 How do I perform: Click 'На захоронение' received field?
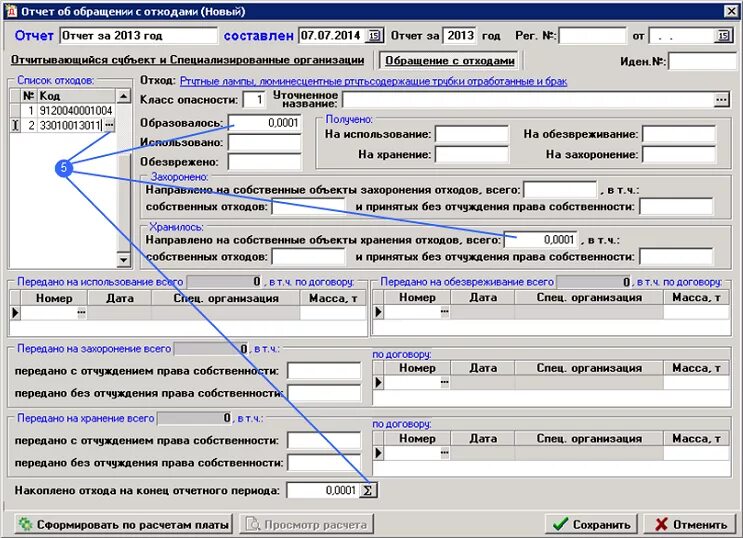click(679, 154)
